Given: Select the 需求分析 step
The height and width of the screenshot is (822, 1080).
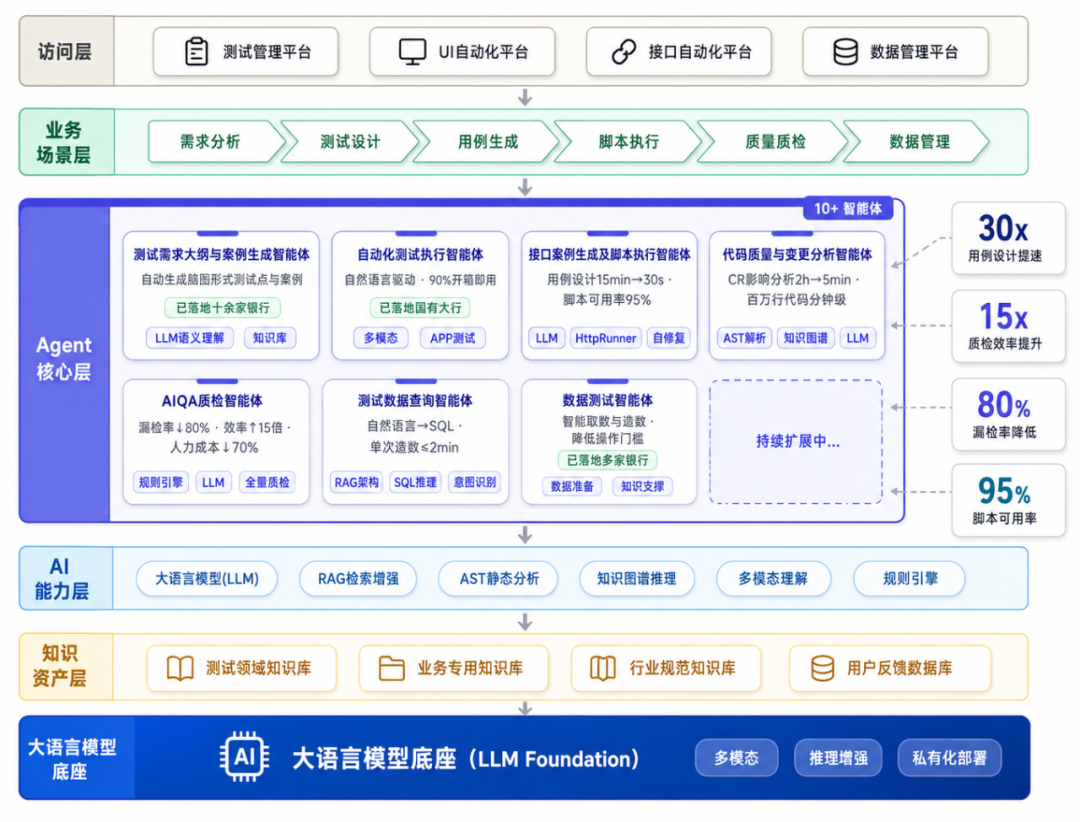Looking at the screenshot, I should [x=214, y=142].
